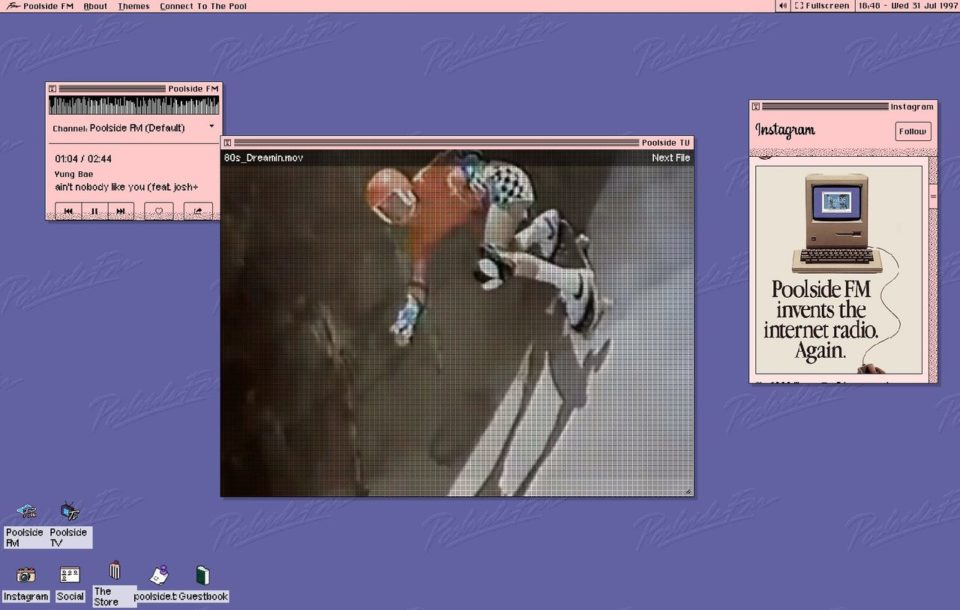Screen dimensions: 960x610
Task: Skip to previous track in Poolside FM player
Action: pyautogui.click(x=68, y=211)
